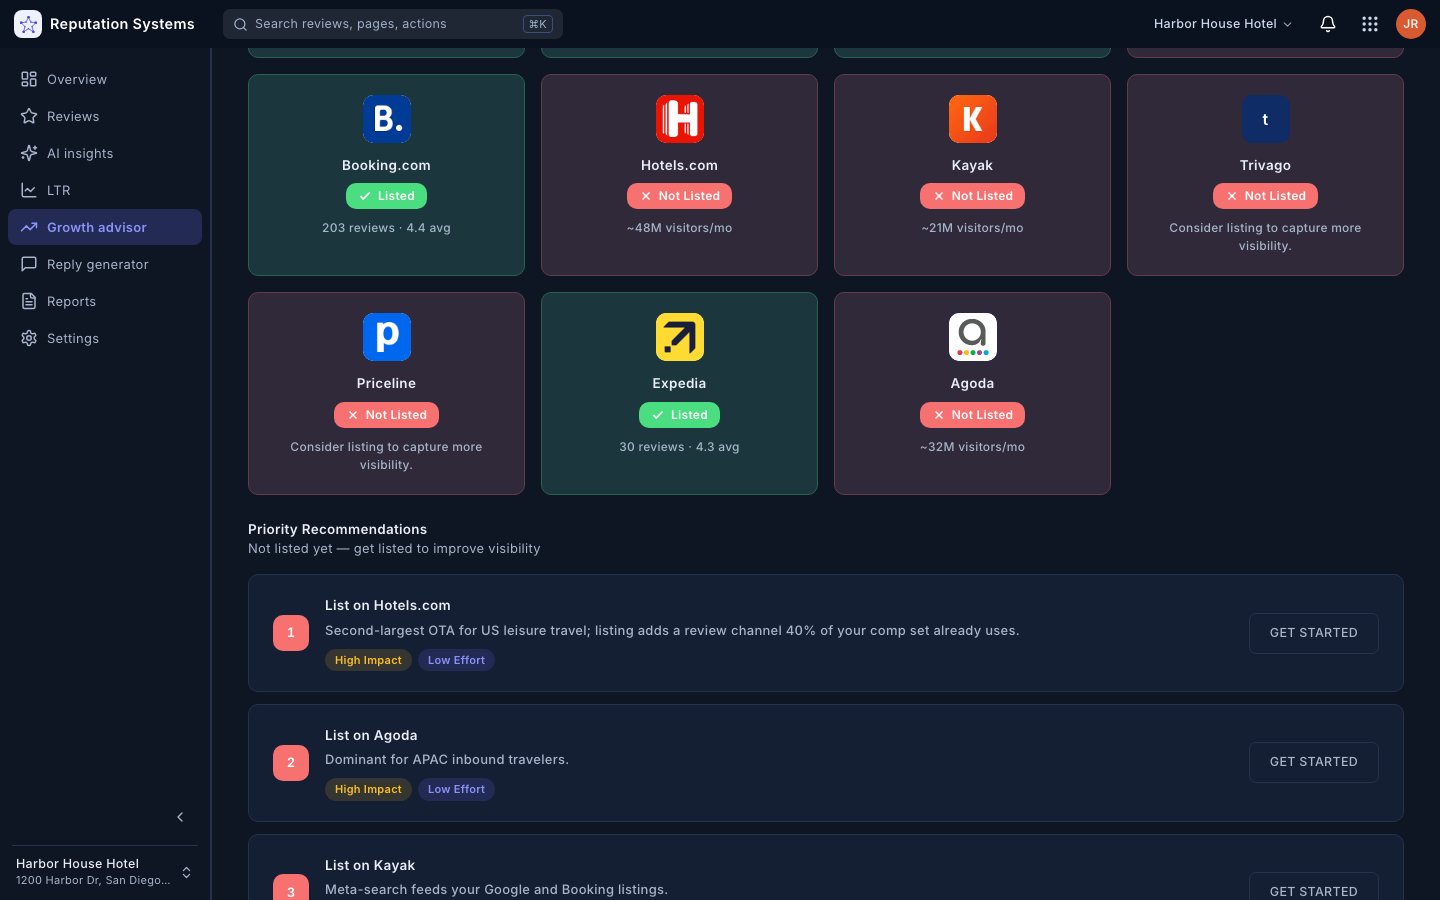Click '30 reviews · 4.3 avg' text

click(680, 447)
